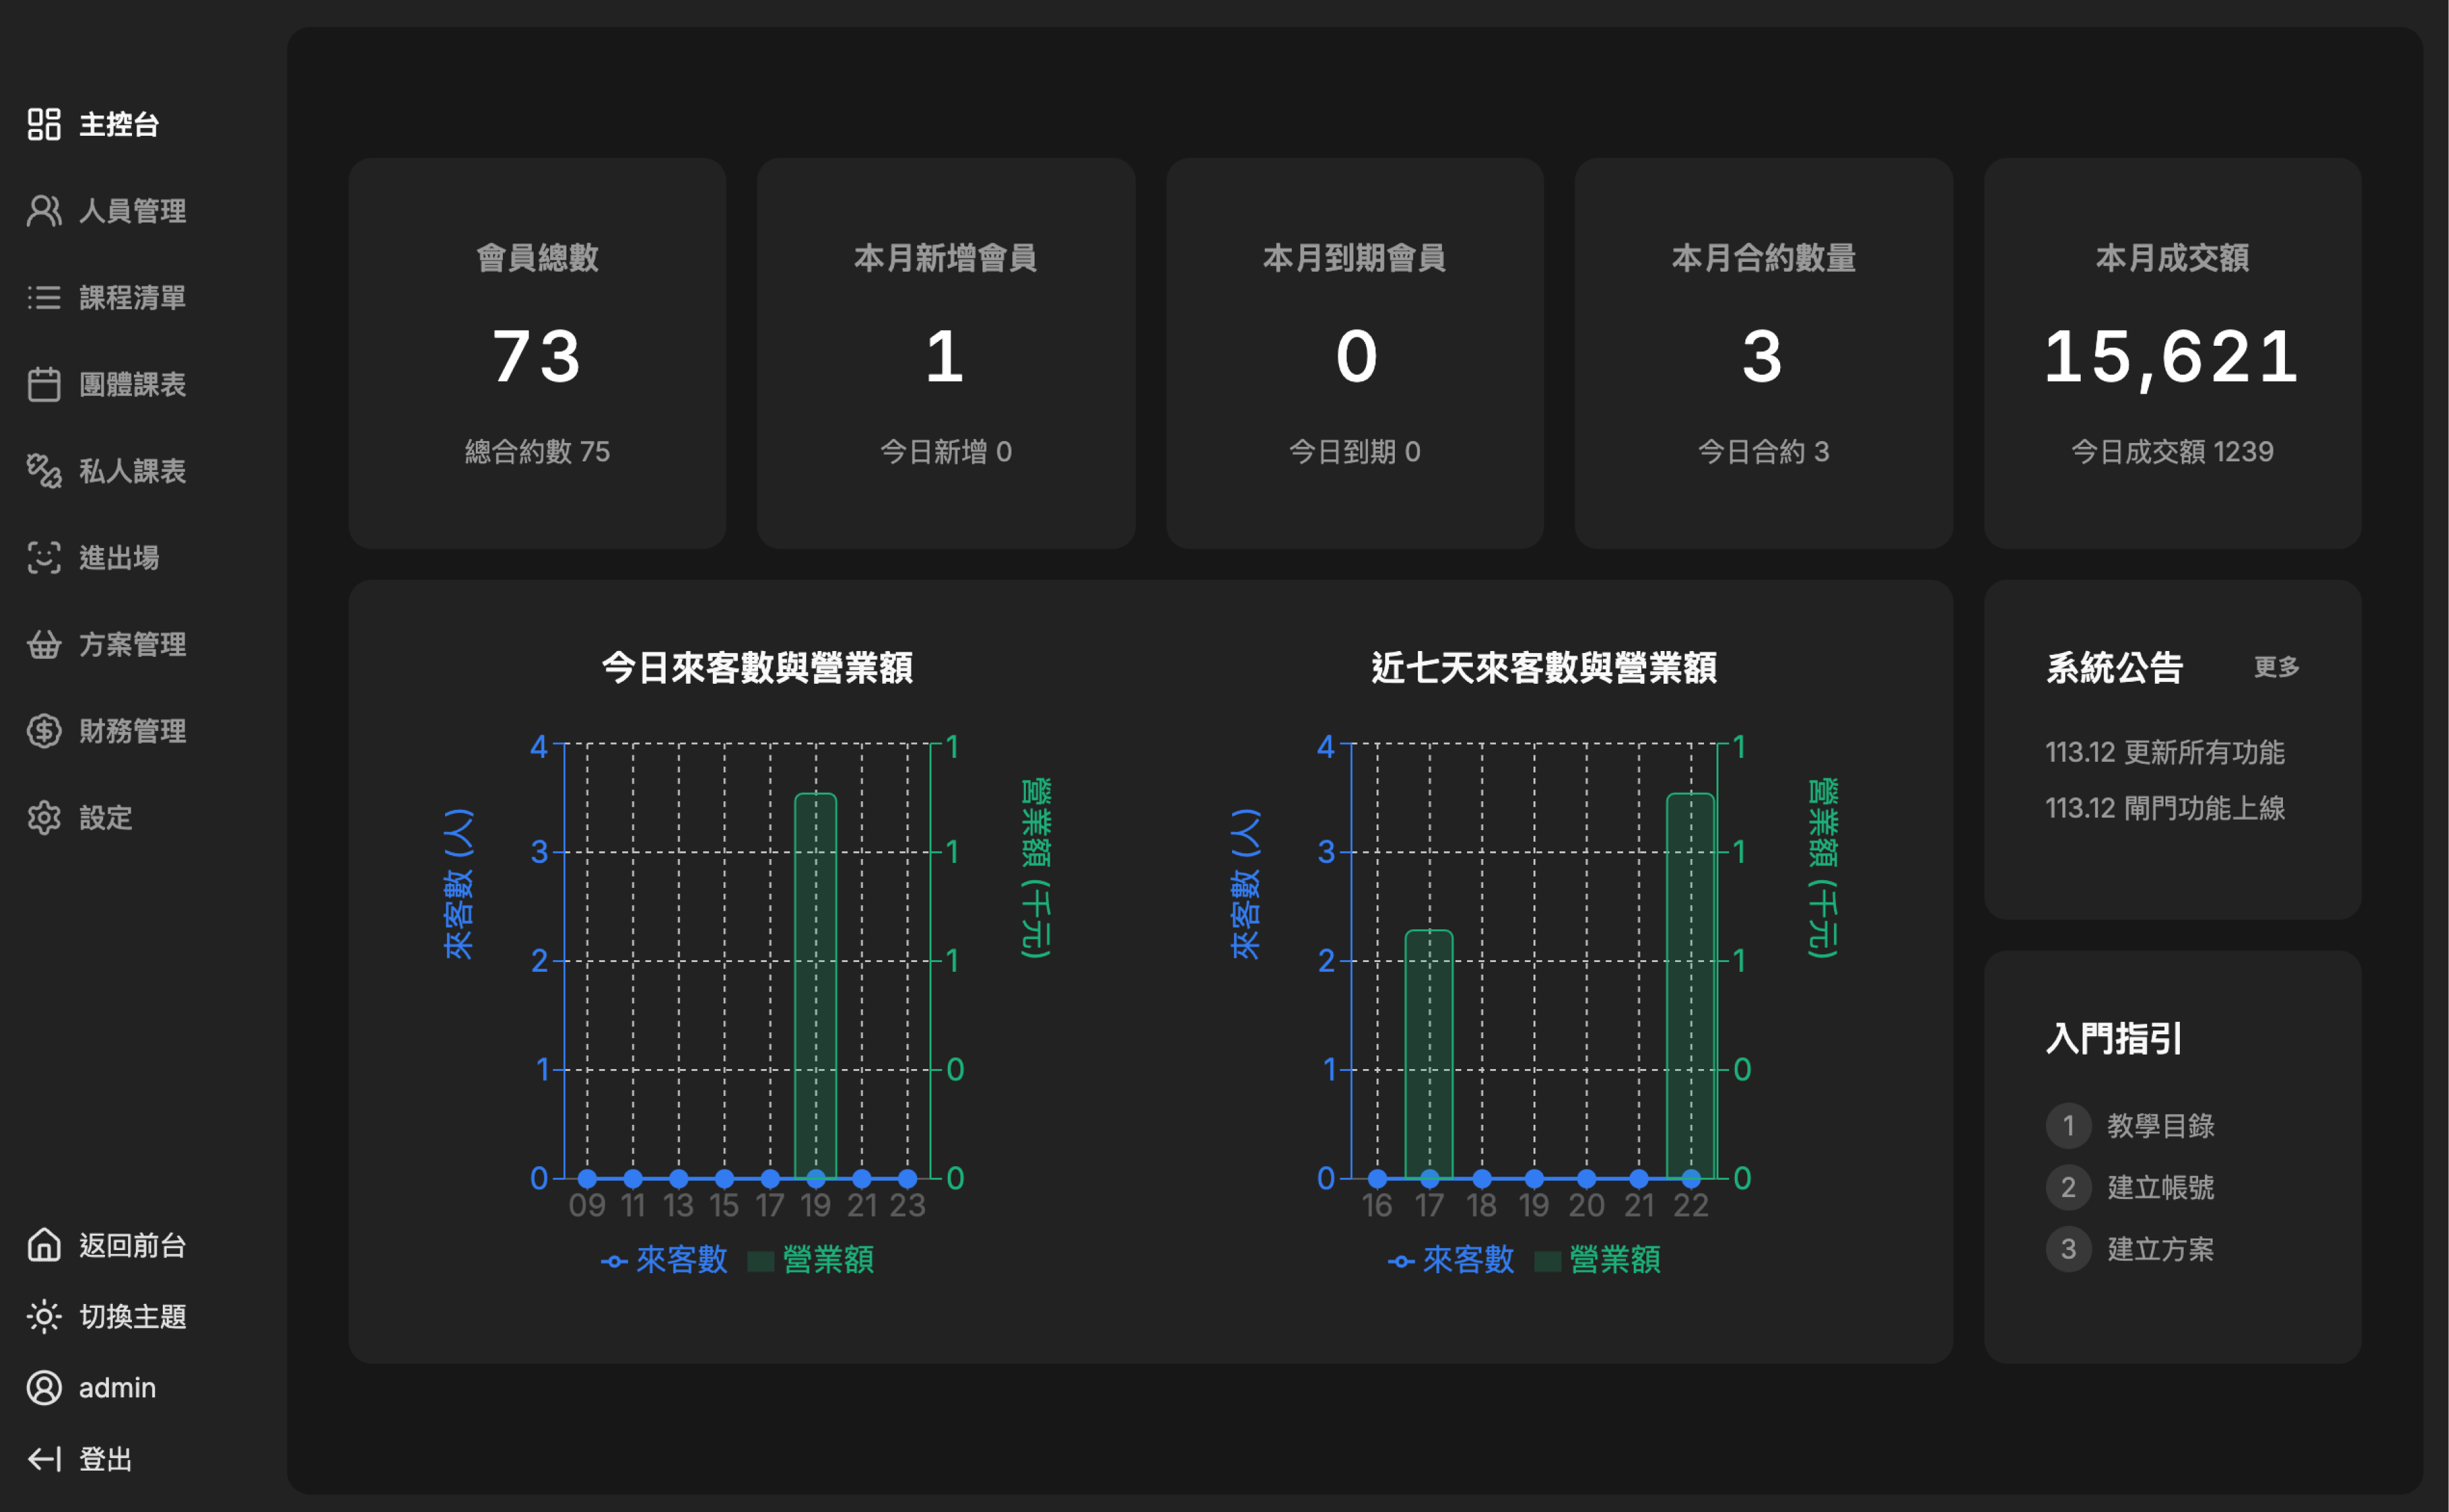Click the 今日來客數與營業額 chart title

(757, 667)
